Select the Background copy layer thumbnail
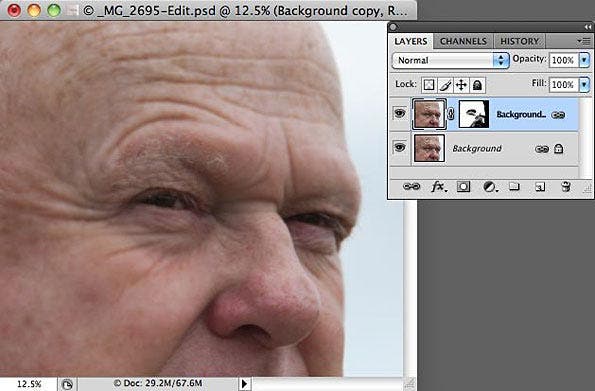The width and height of the screenshot is (595, 391). [x=429, y=114]
